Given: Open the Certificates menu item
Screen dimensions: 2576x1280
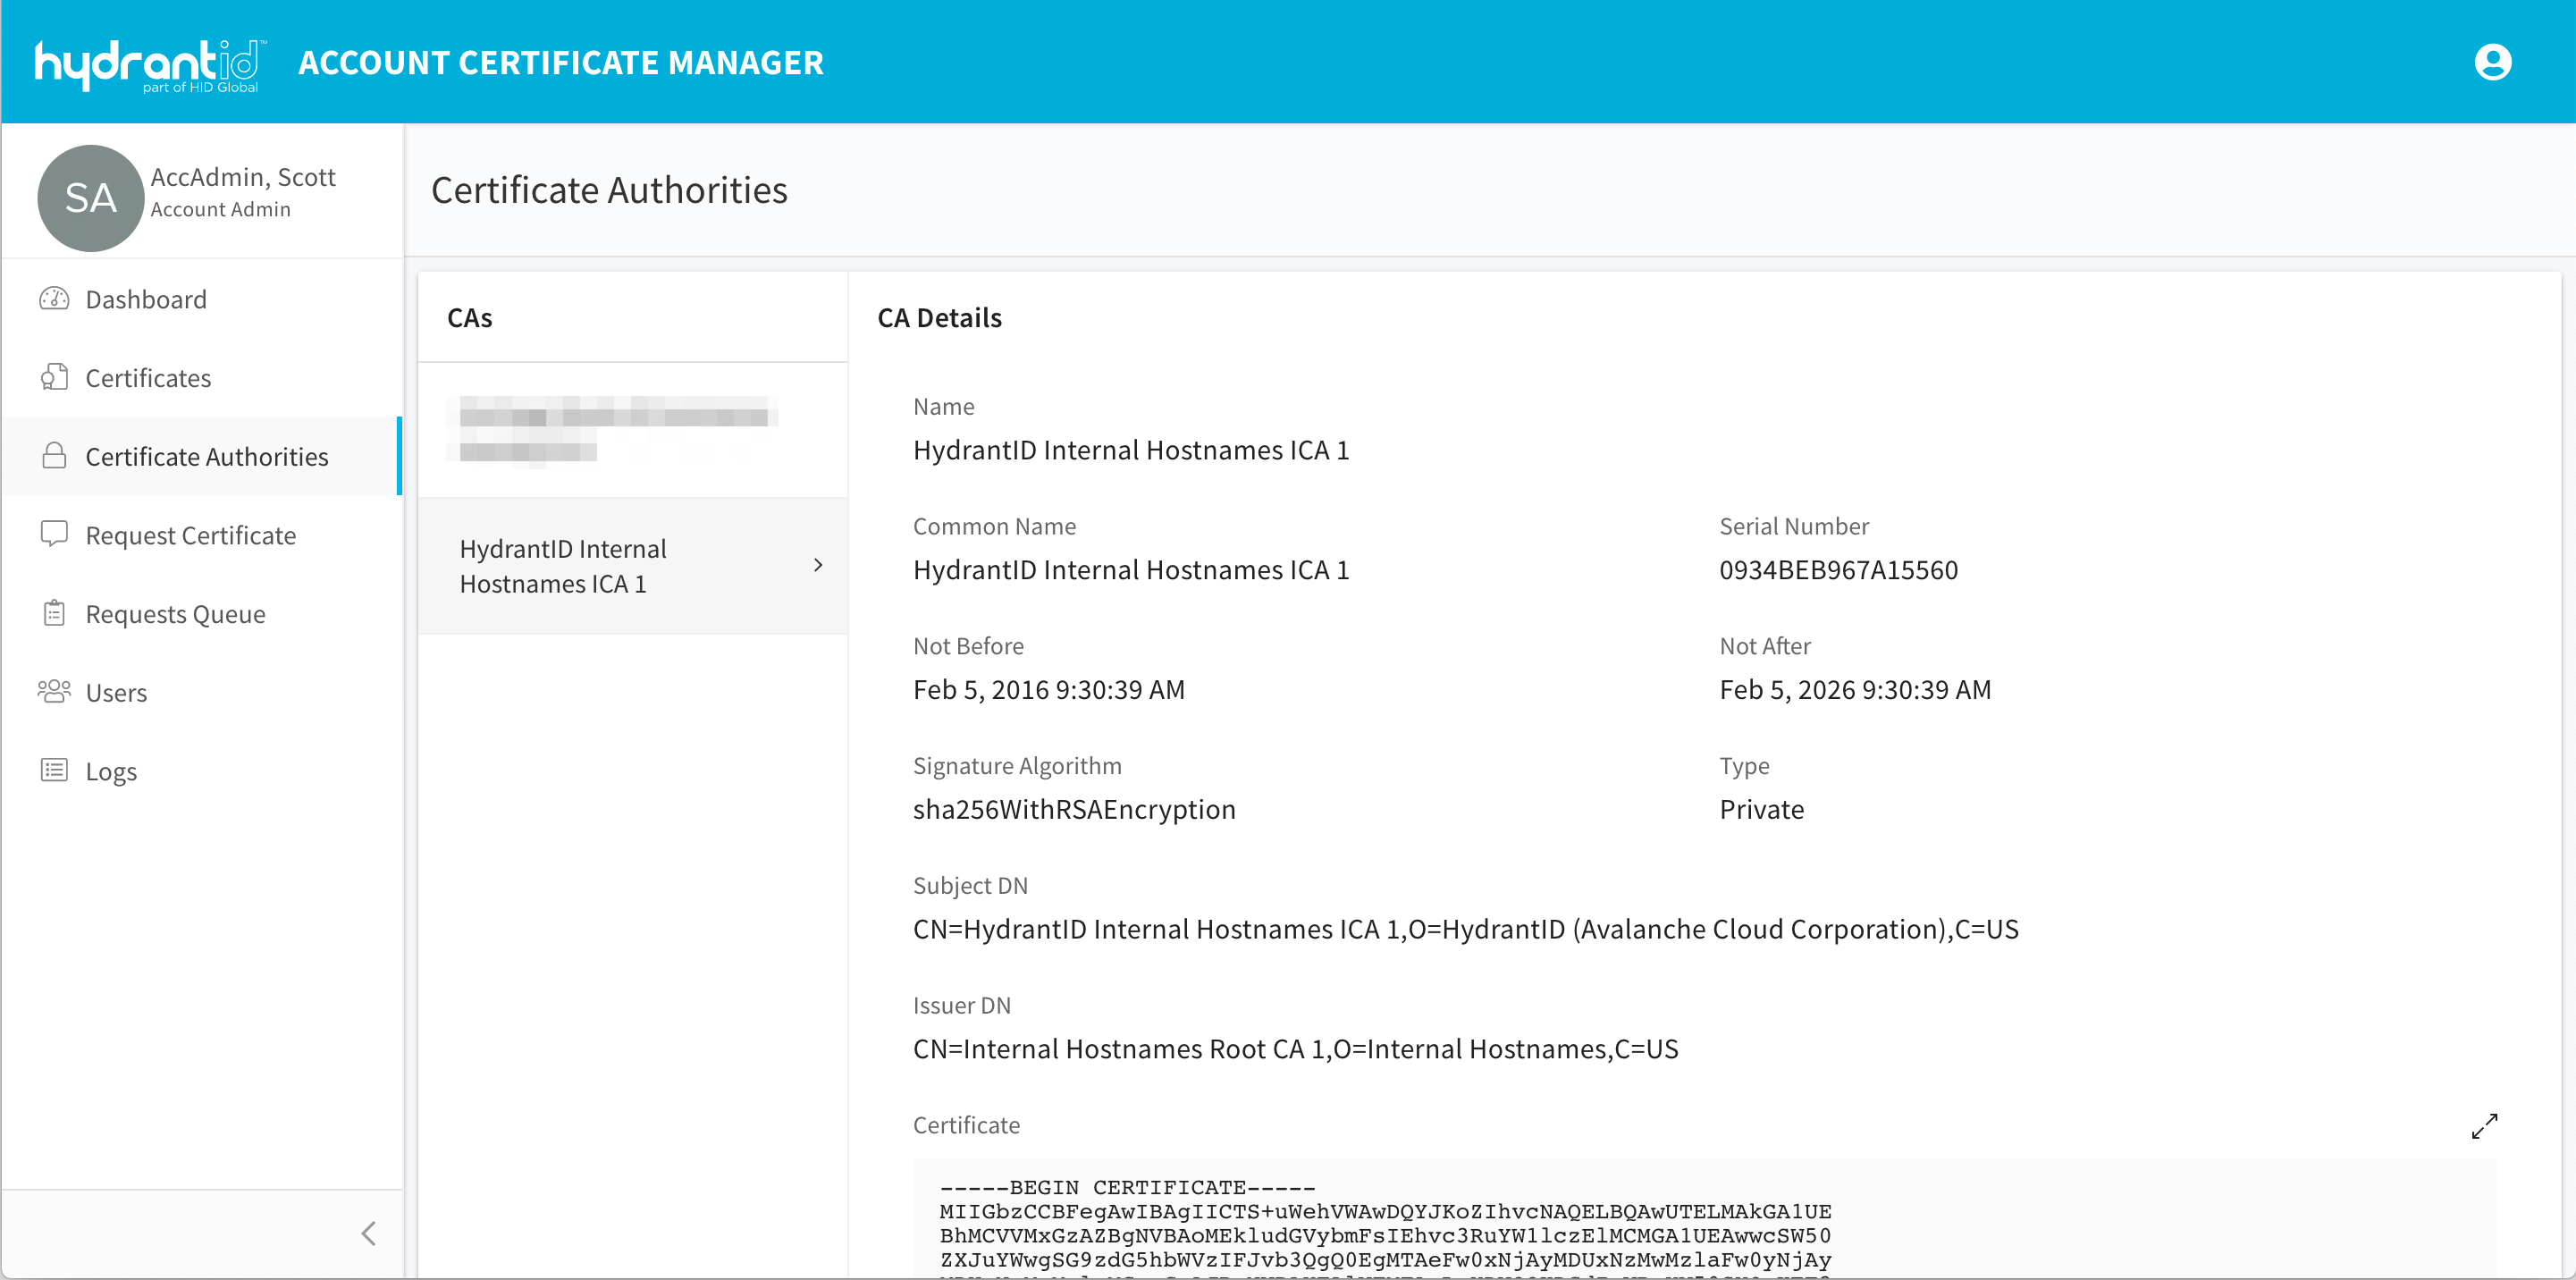Looking at the screenshot, I should point(202,377).
